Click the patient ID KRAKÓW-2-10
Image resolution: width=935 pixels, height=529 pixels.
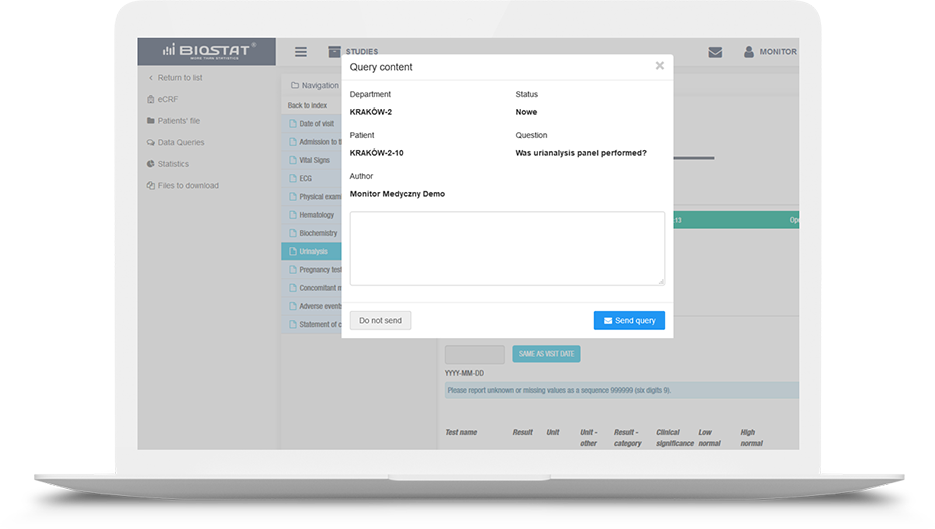[x=376, y=153]
